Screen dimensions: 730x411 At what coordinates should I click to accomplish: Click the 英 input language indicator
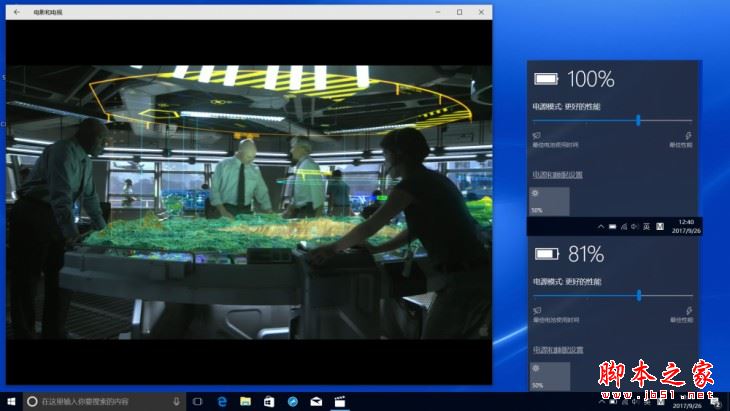[646, 227]
